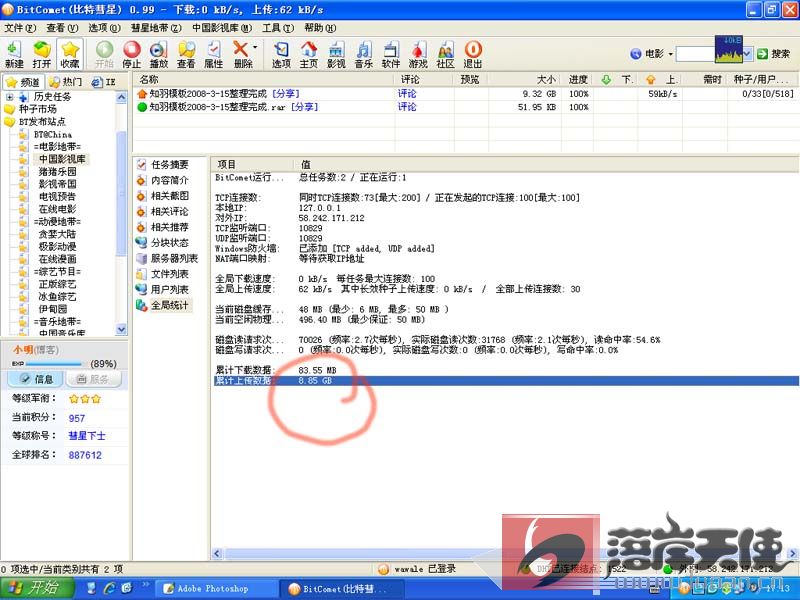This screenshot has width=800, height=600.
Task: Click the 游戏 games toolbar icon
Action: (x=418, y=54)
